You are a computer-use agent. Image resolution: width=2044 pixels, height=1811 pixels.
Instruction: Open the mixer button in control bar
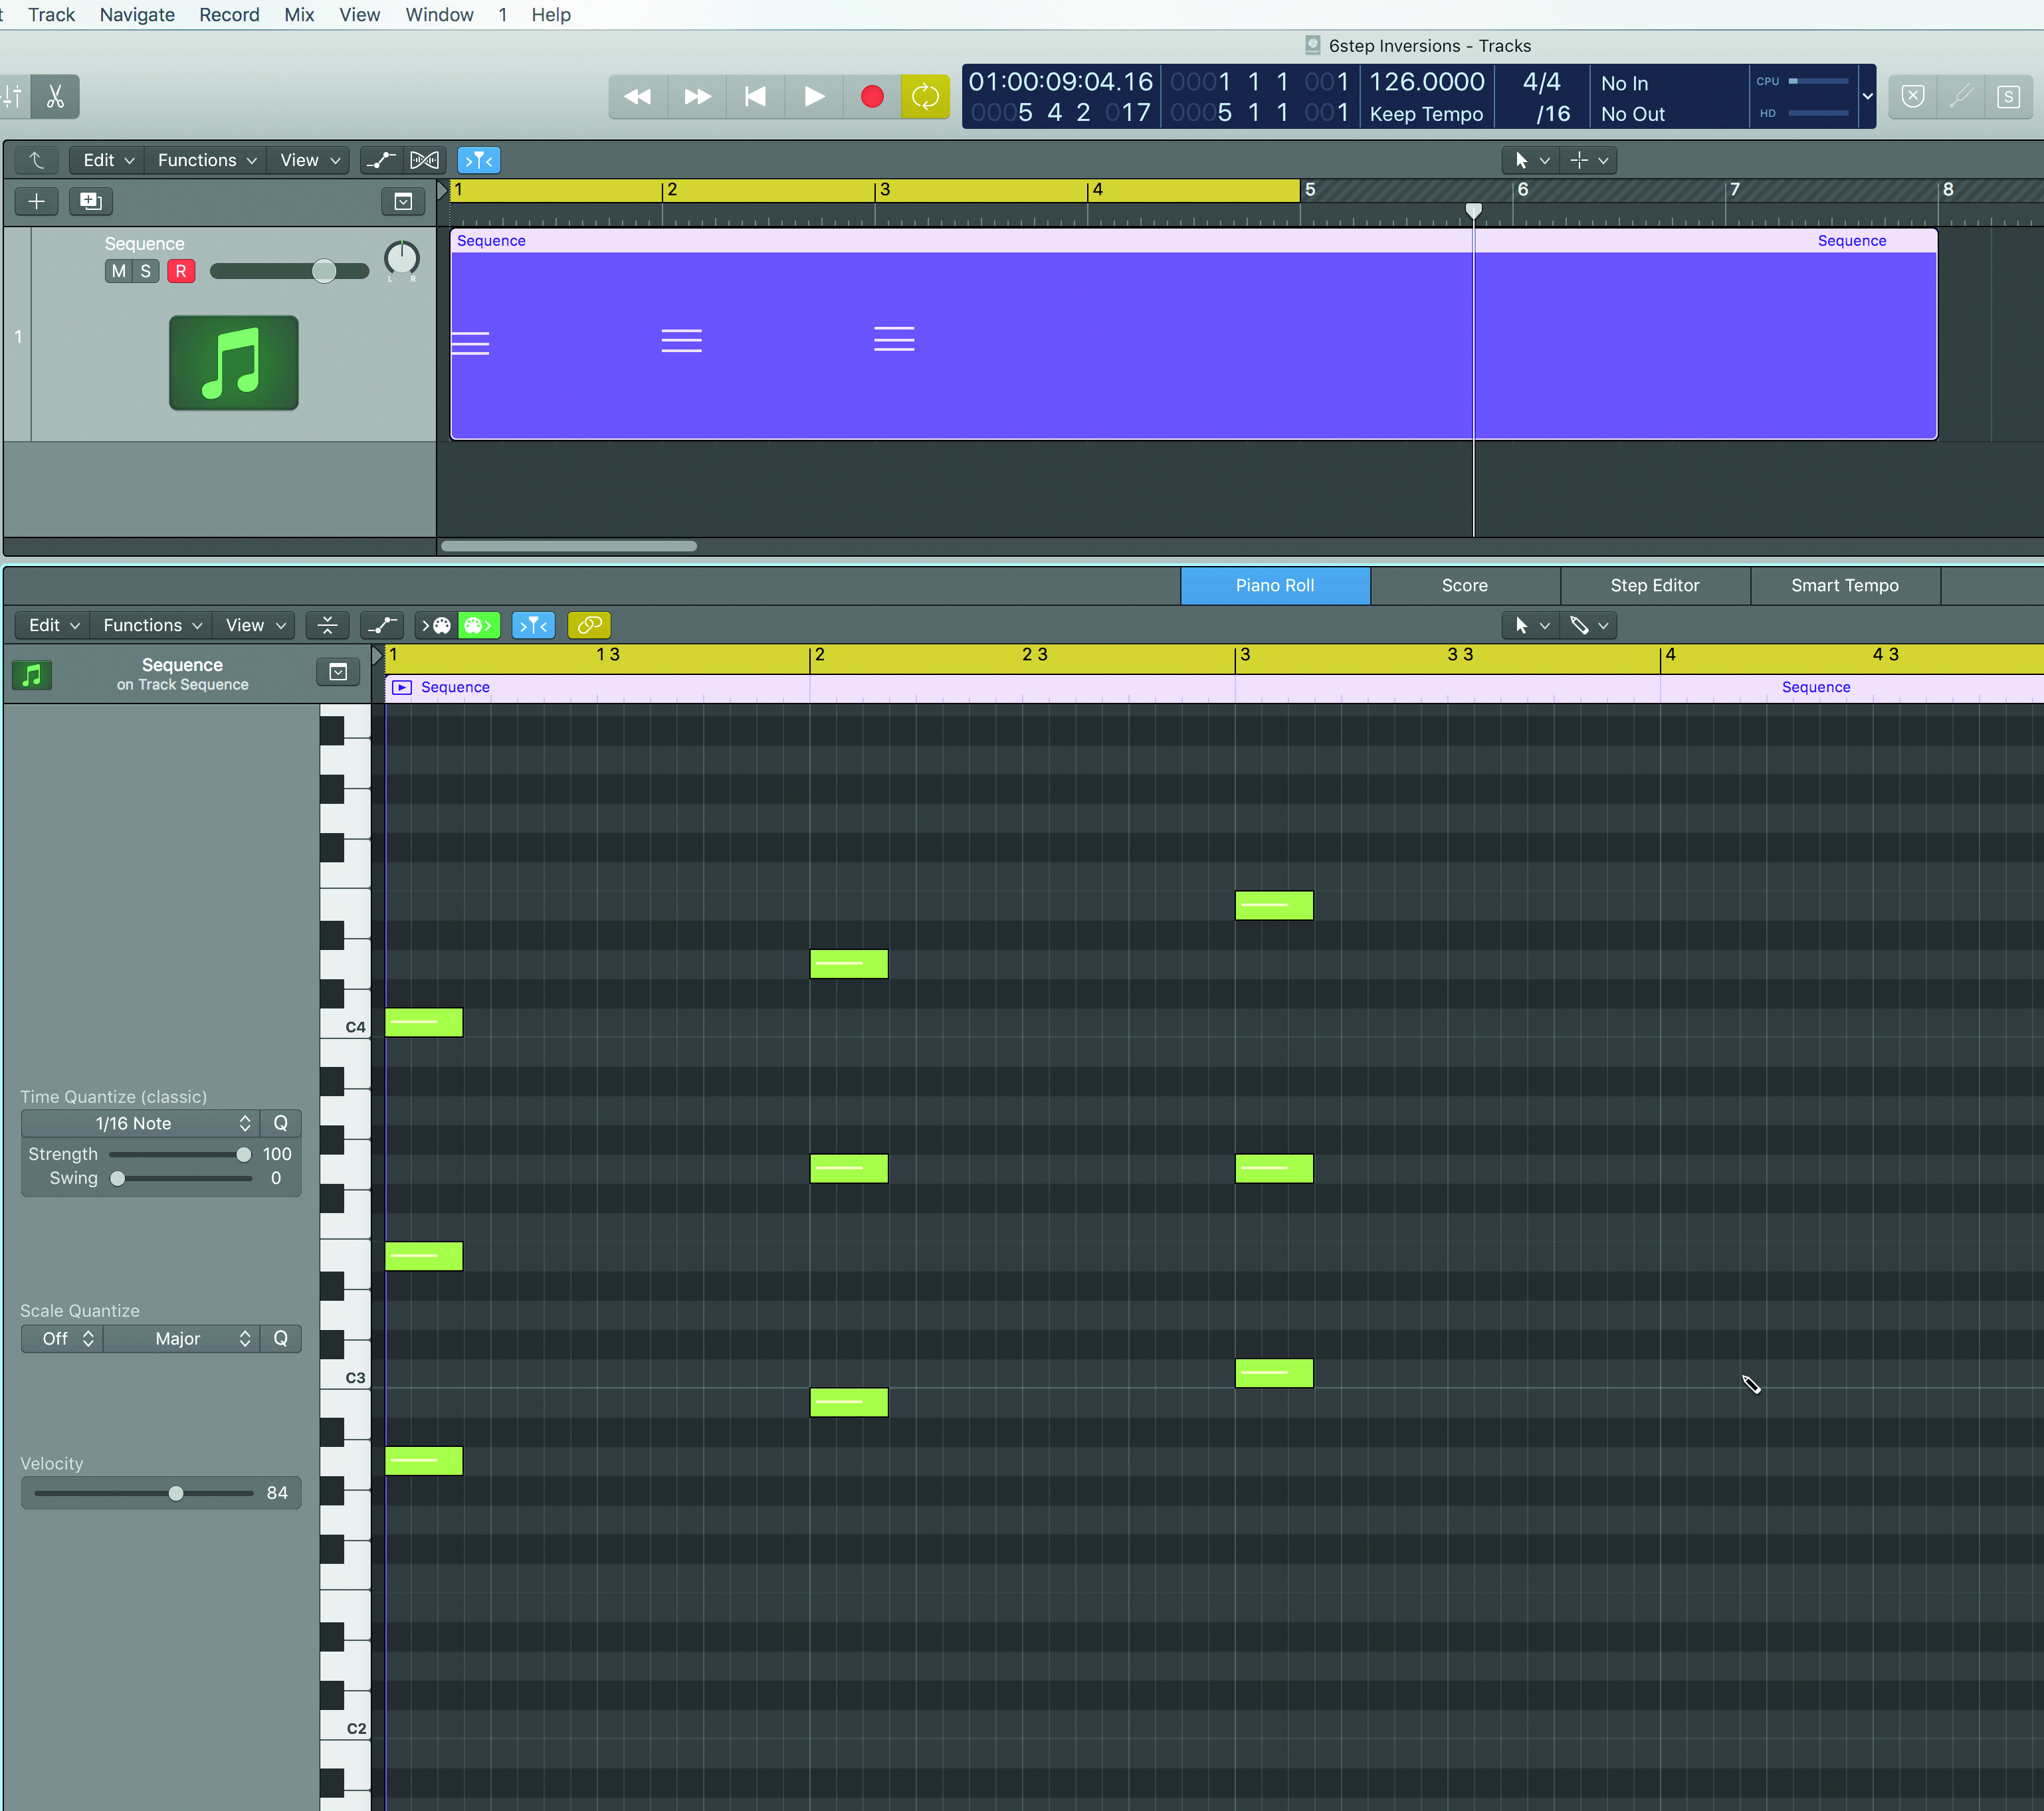click(x=12, y=96)
